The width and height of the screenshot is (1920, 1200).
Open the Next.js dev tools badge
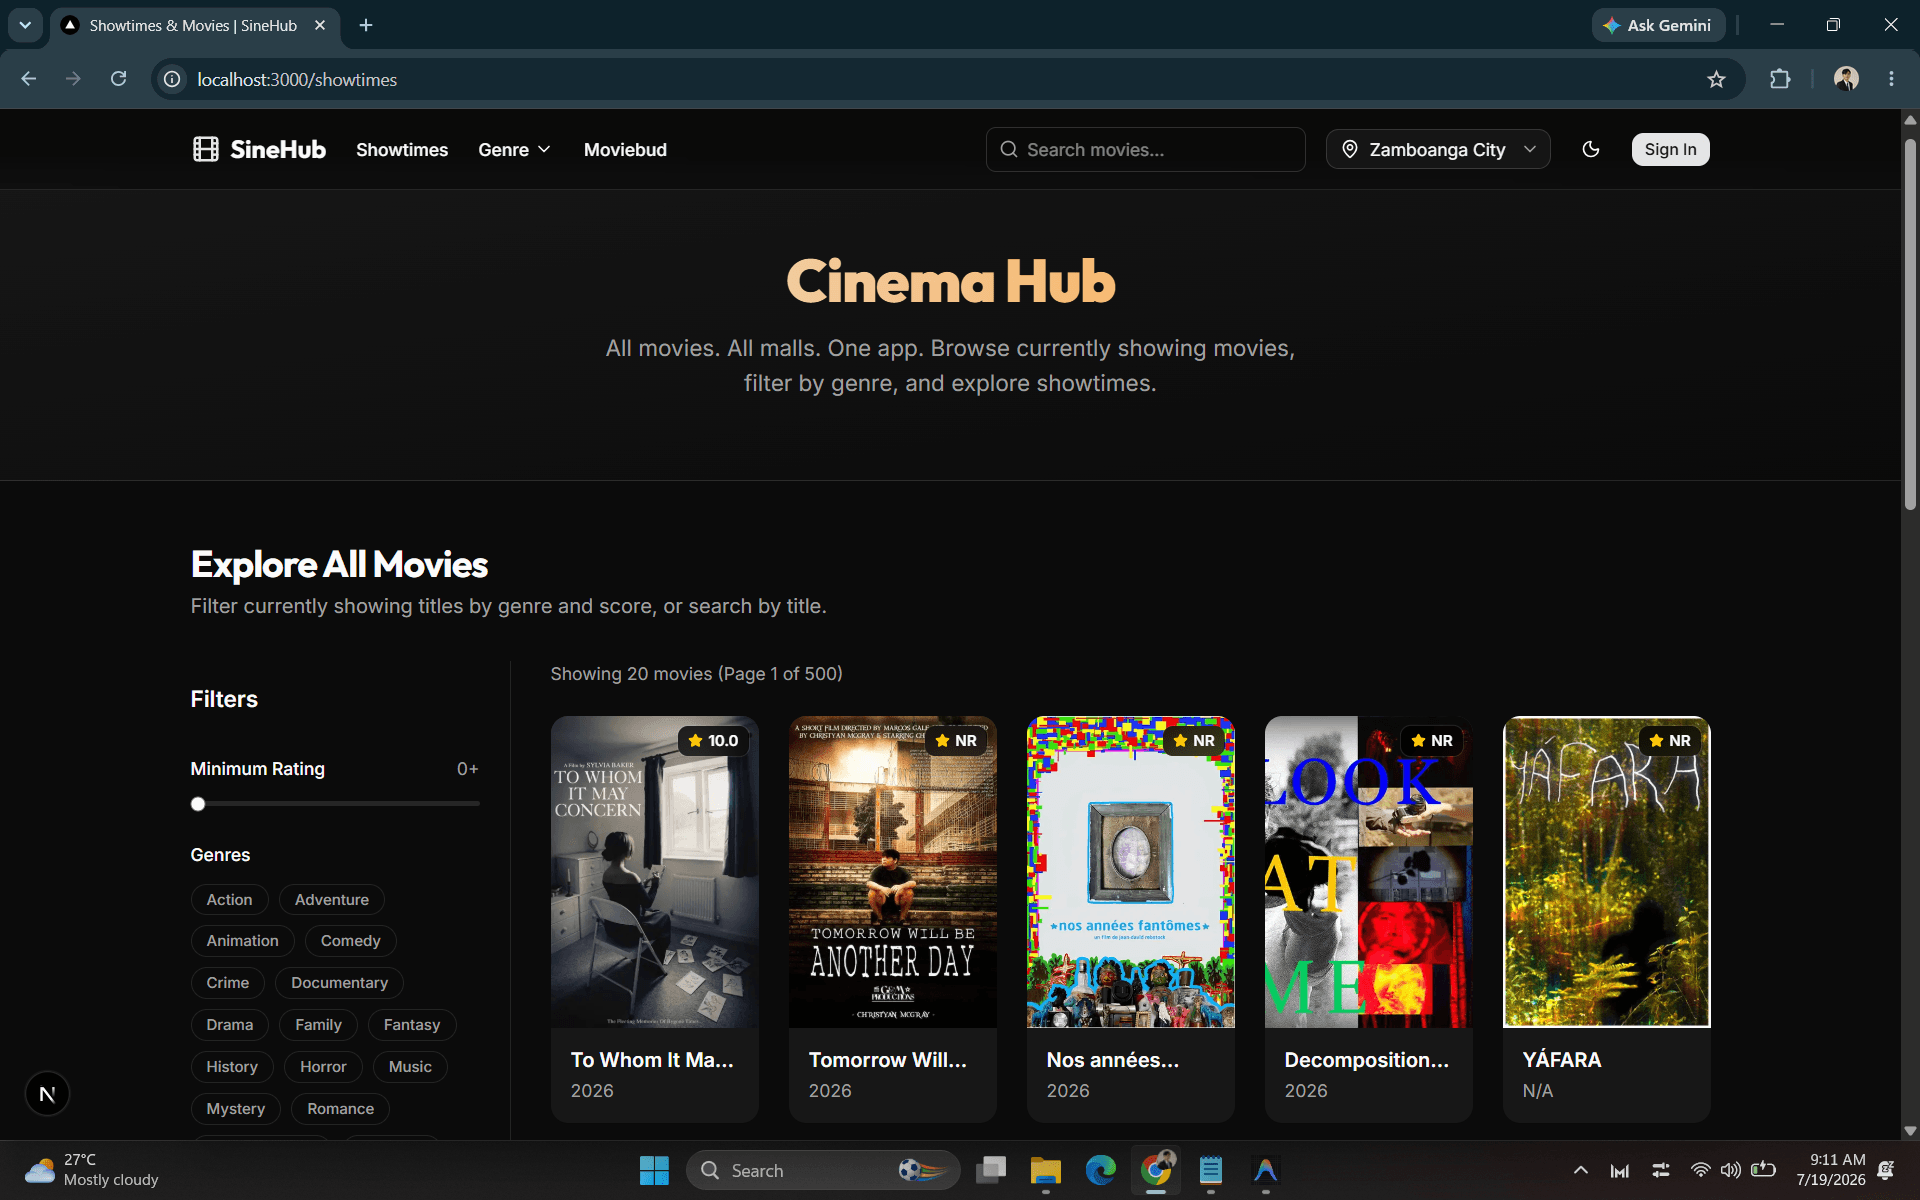pos(47,1094)
